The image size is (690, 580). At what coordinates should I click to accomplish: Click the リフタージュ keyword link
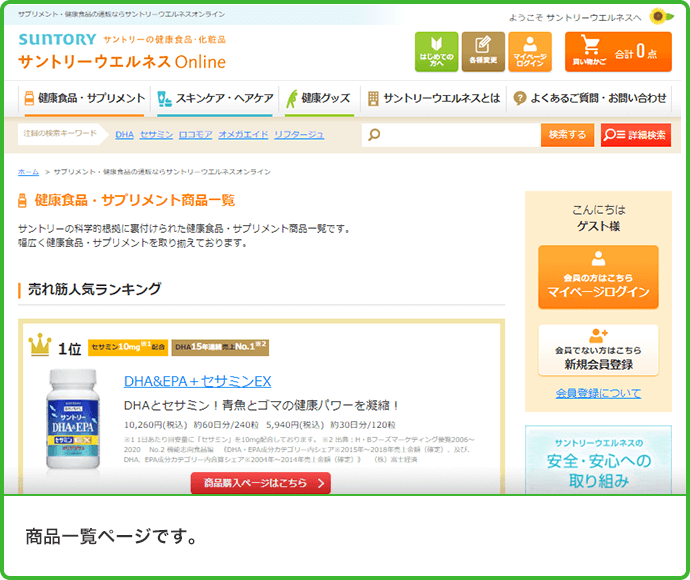pos(299,135)
